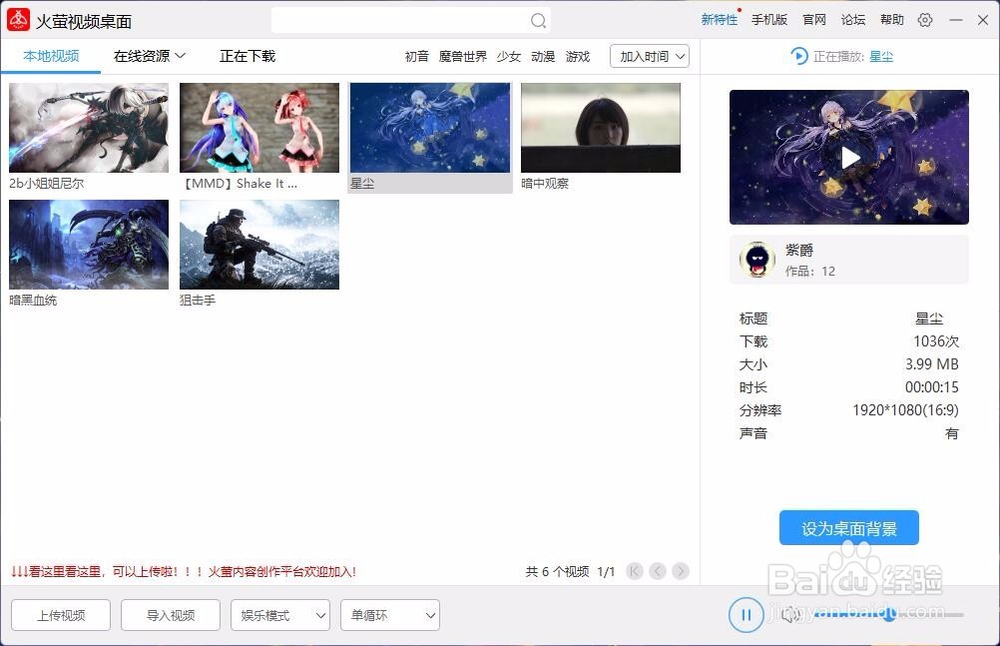Open the 娱乐模式 dropdown

[x=280, y=615]
